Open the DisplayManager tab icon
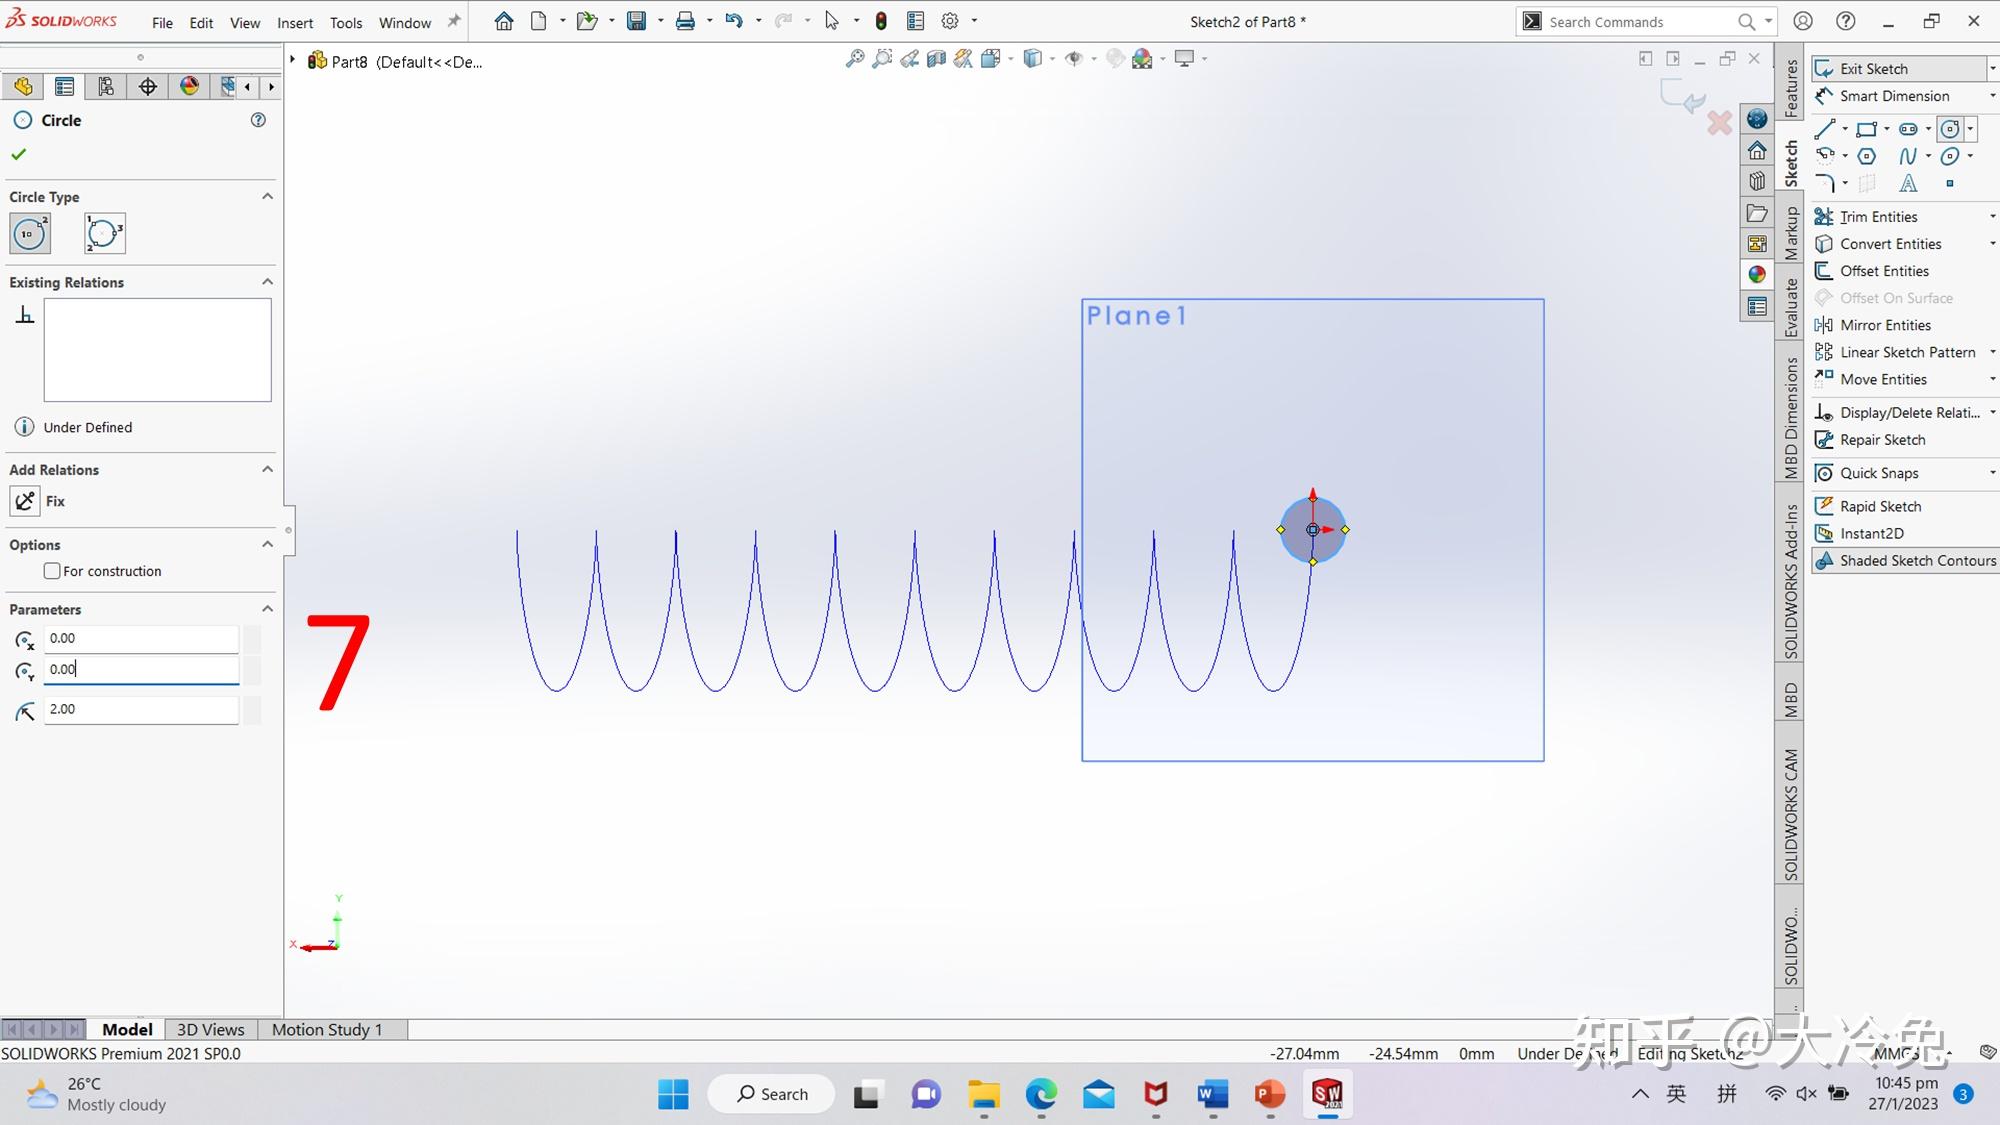Viewport: 2000px width, 1125px height. point(189,86)
